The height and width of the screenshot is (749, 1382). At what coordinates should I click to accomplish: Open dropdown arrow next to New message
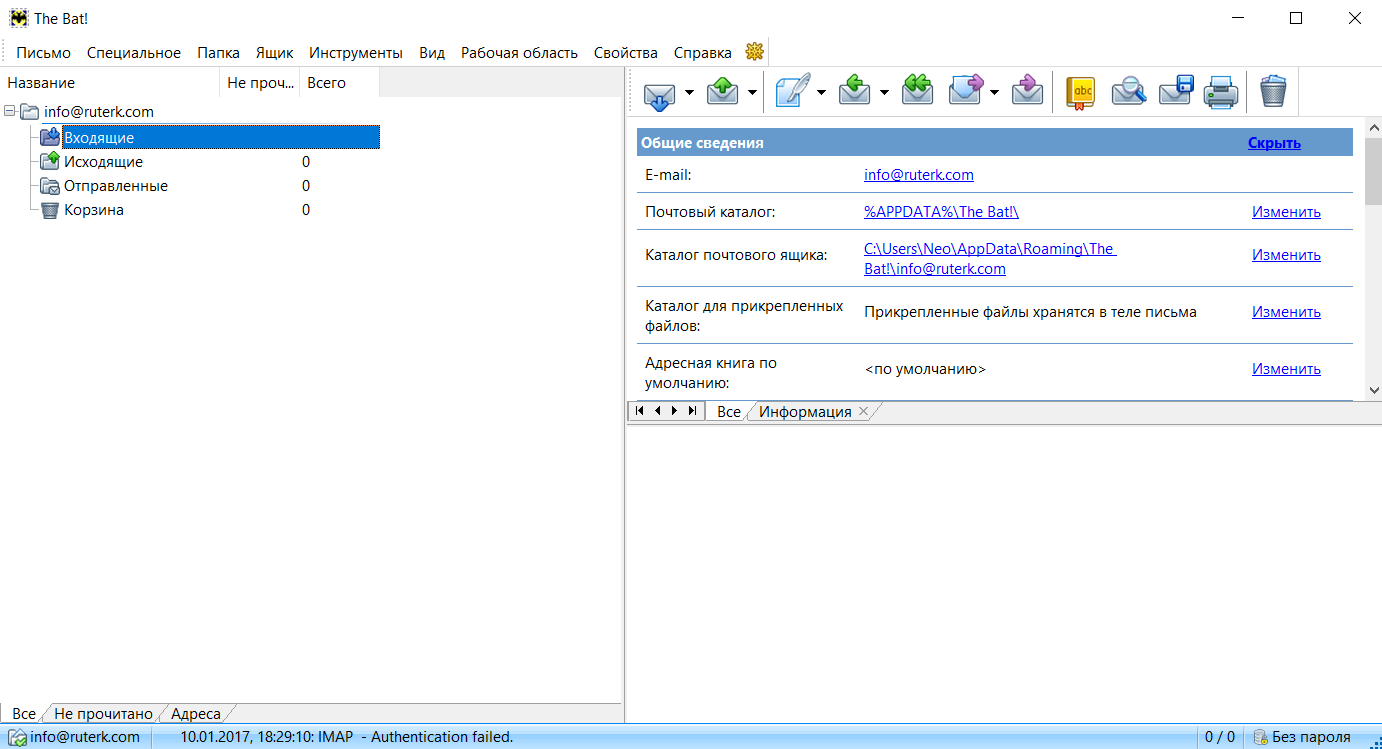tap(821, 93)
